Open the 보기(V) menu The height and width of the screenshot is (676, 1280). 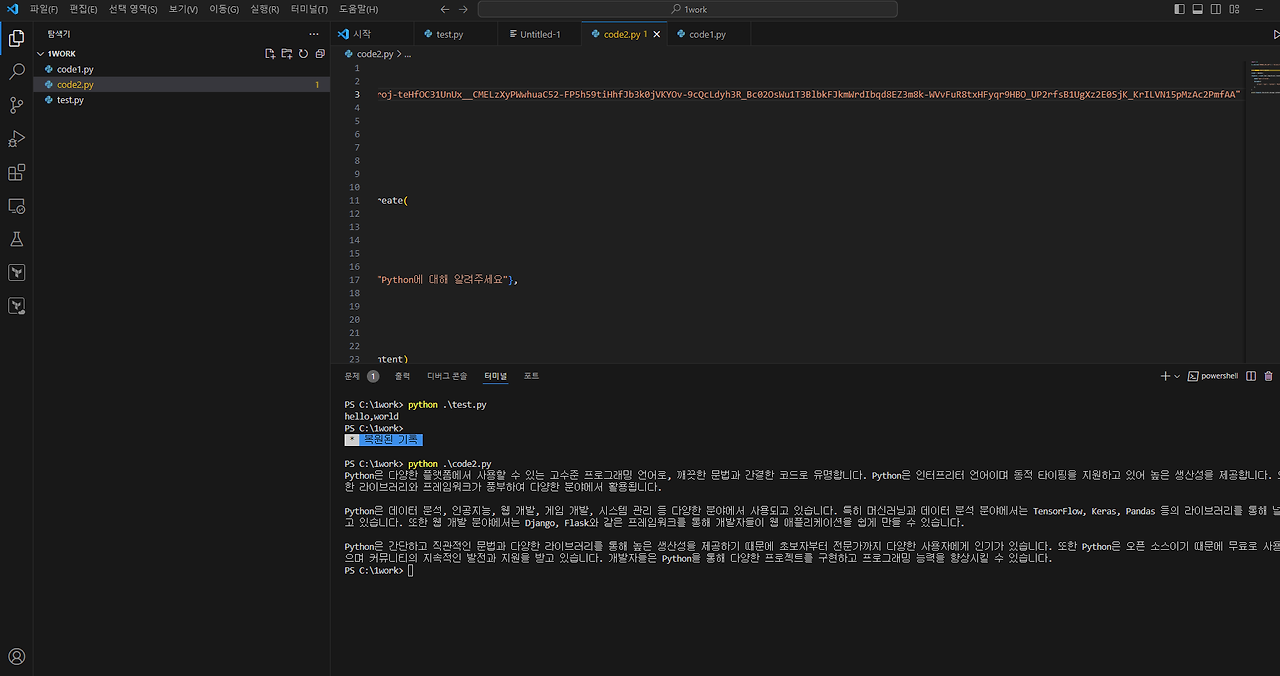coord(183,9)
